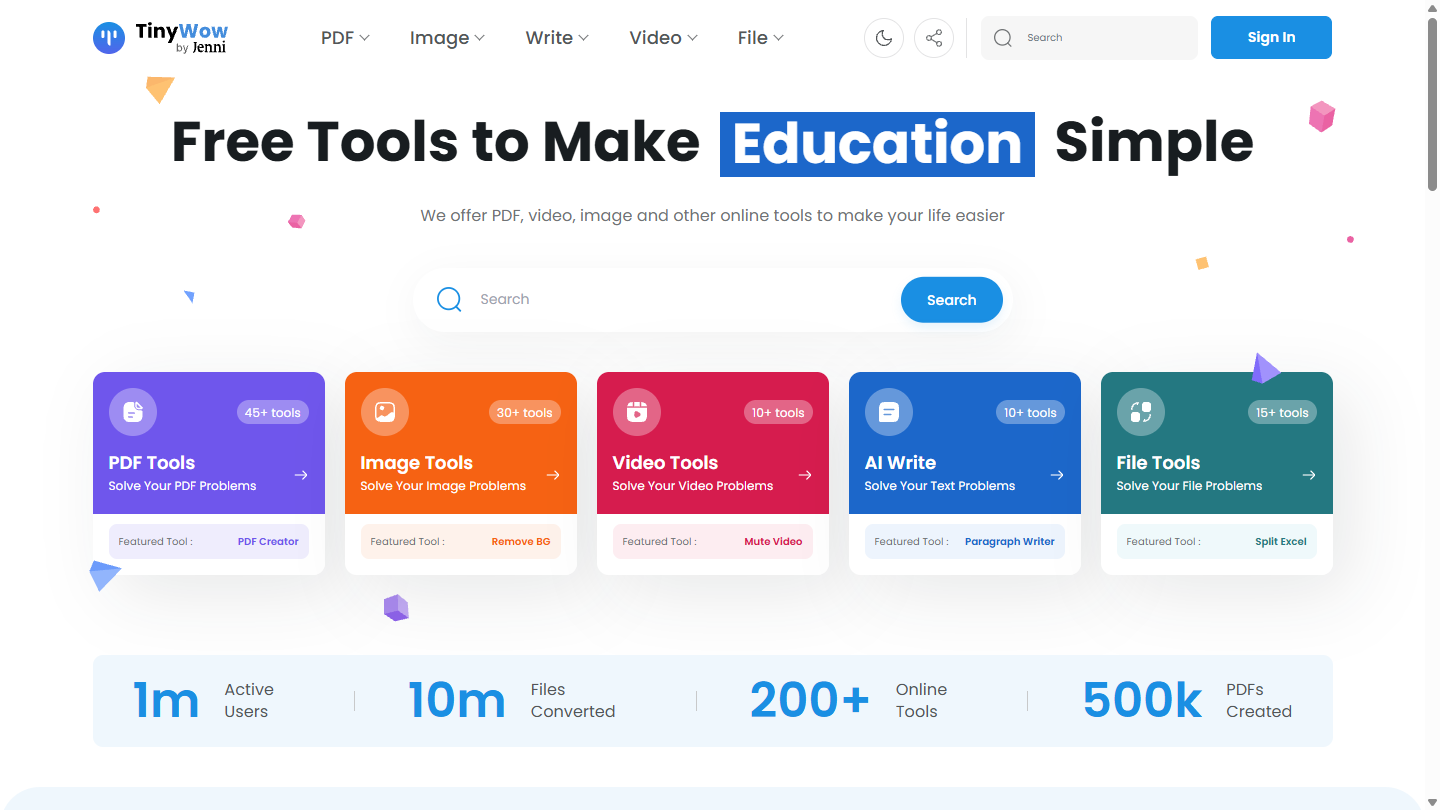Click the Video Tools film icon
1440x810 pixels.
point(637,412)
